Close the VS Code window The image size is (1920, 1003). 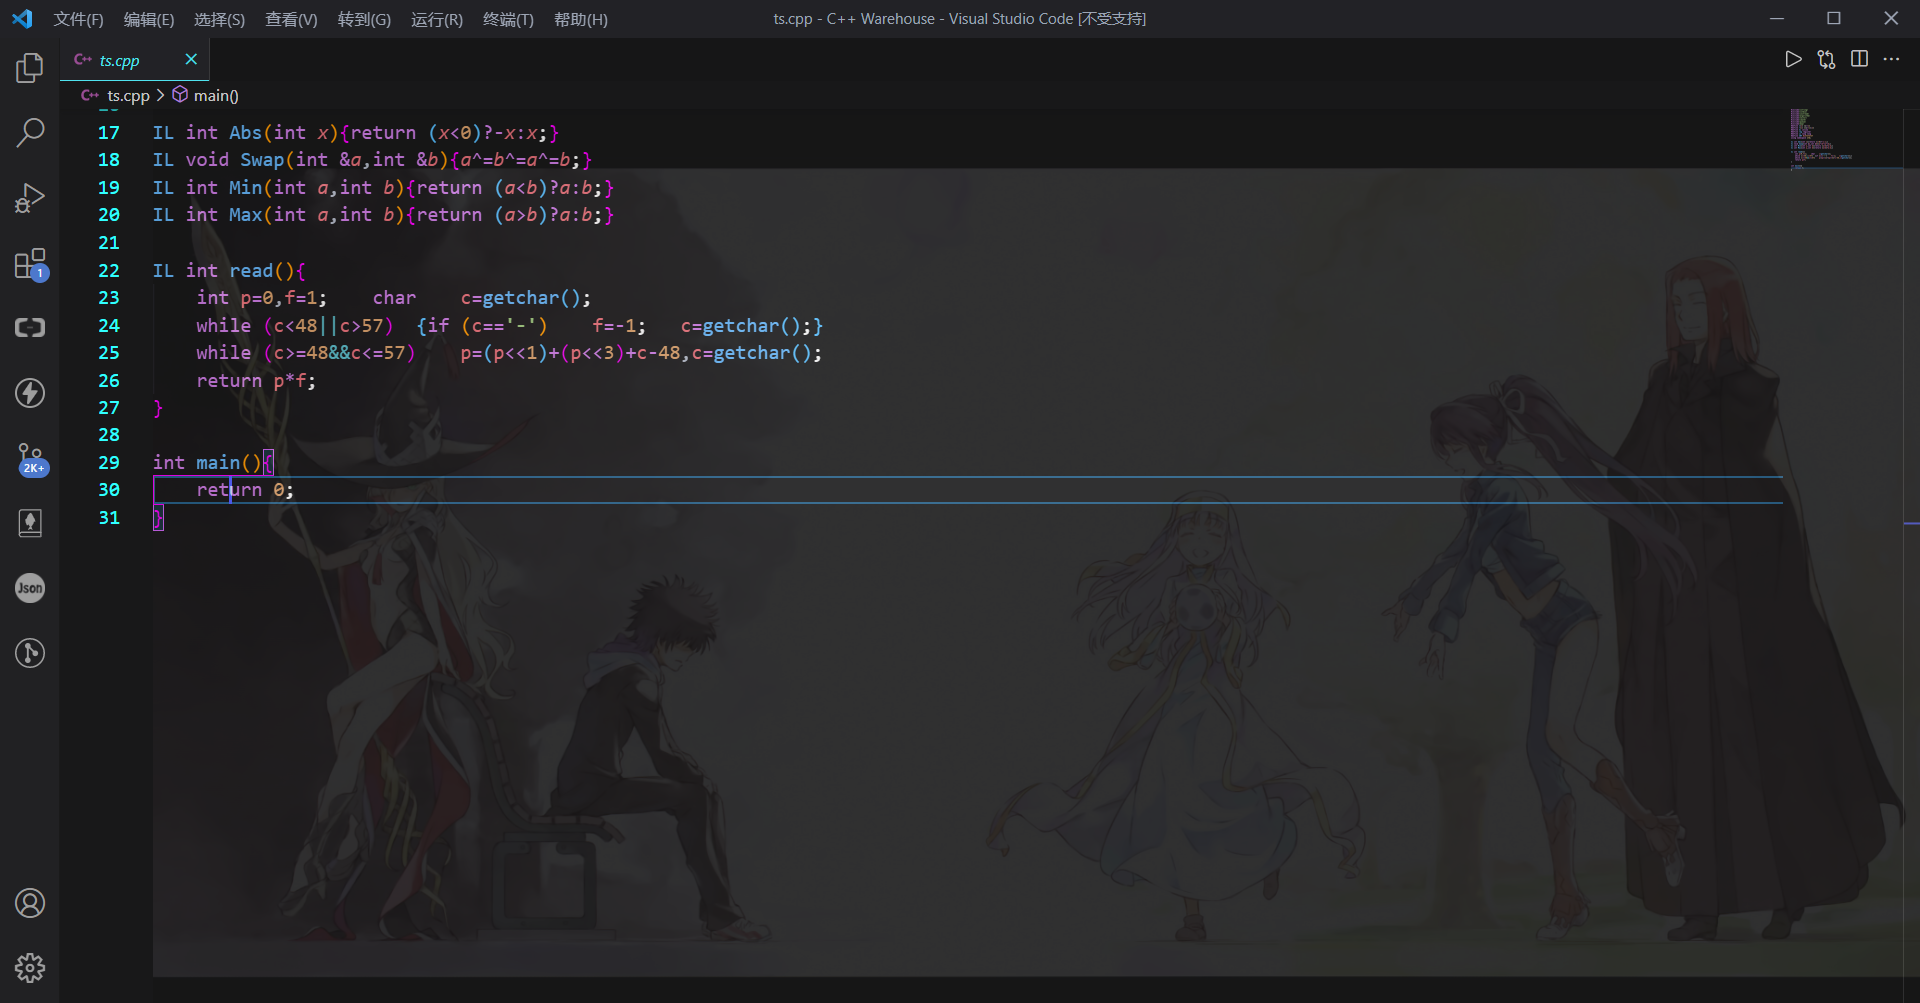(x=1891, y=18)
